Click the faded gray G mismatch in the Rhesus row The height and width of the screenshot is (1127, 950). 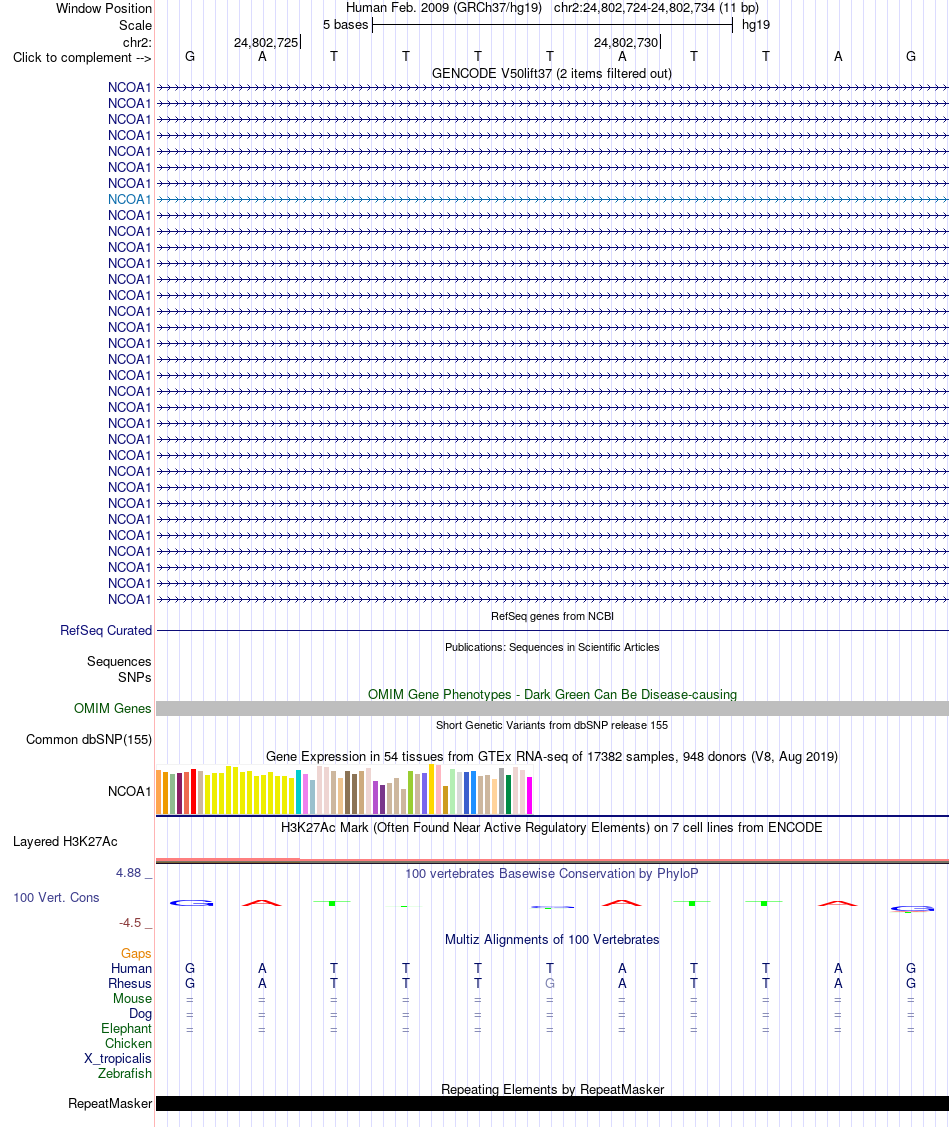coord(550,983)
